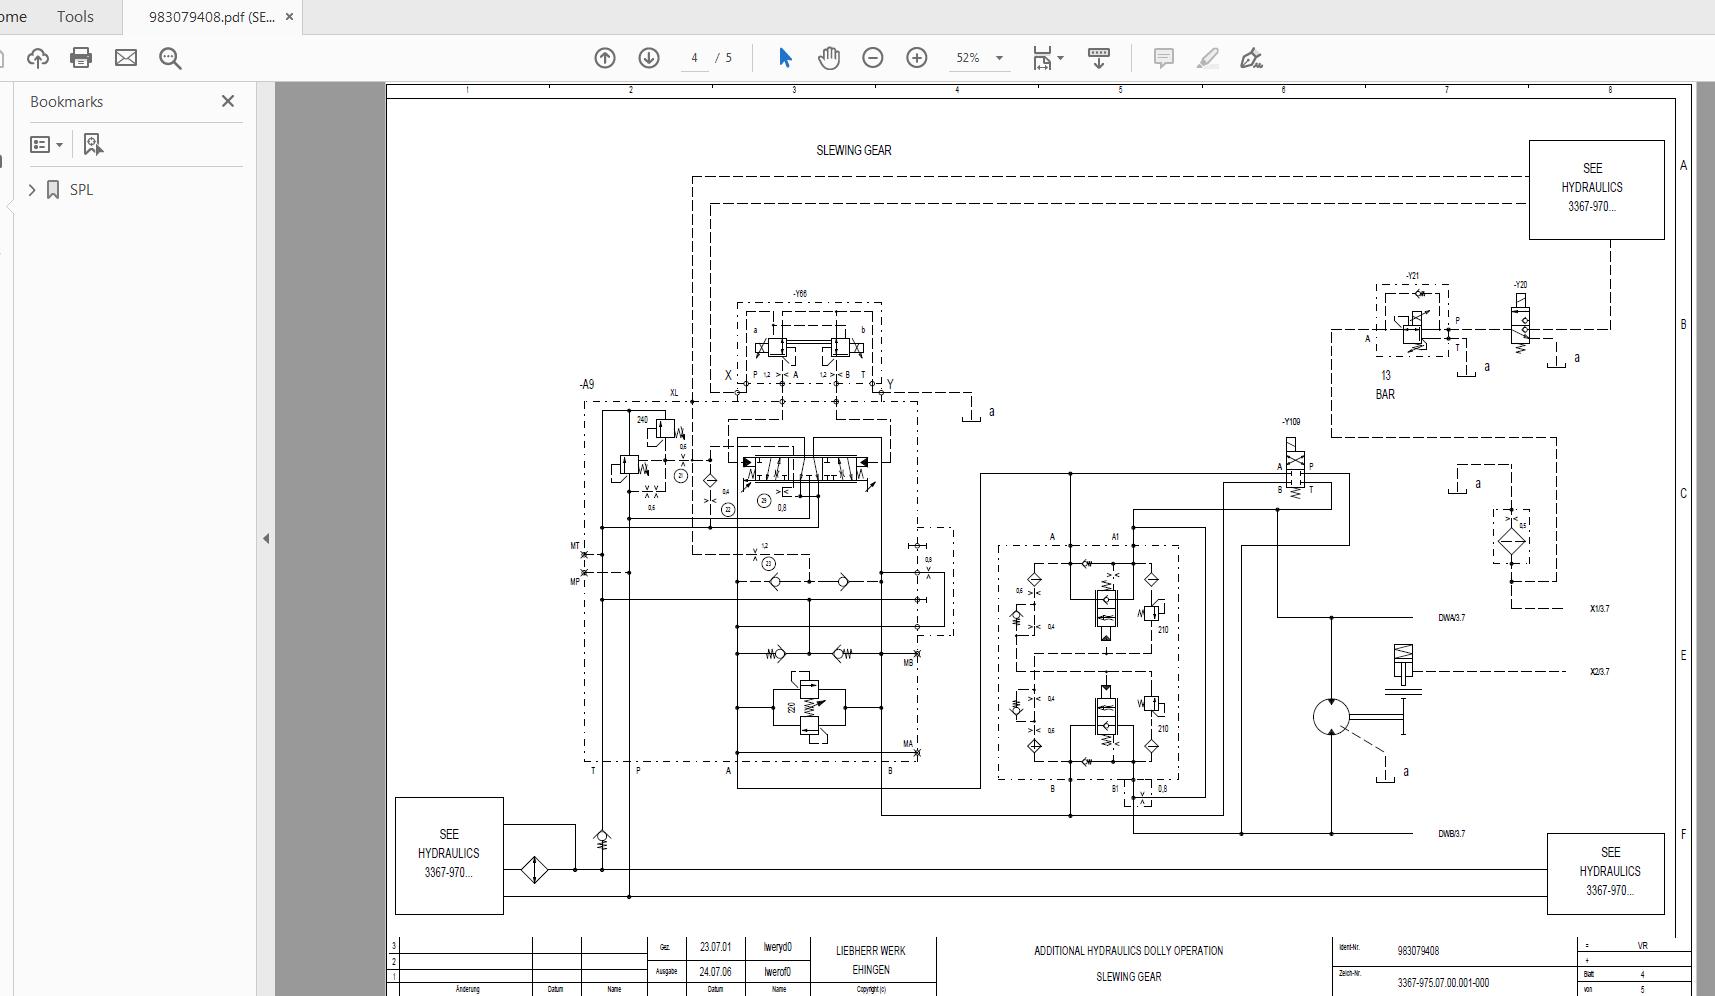The image size is (1715, 996).
Task: Go to next page arrow
Action: tap(649, 58)
